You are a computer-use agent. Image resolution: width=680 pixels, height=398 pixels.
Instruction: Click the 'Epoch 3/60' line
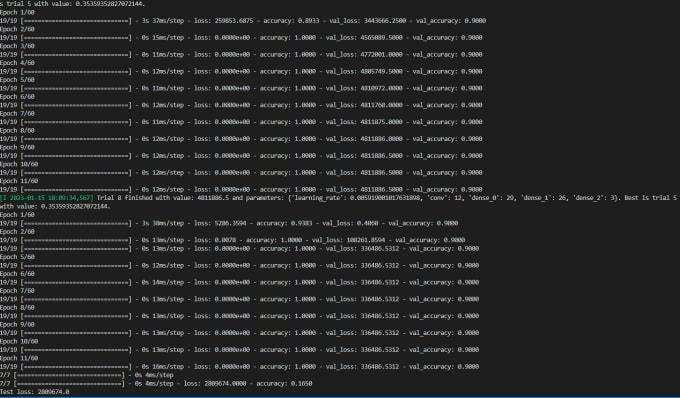[x=17, y=46]
